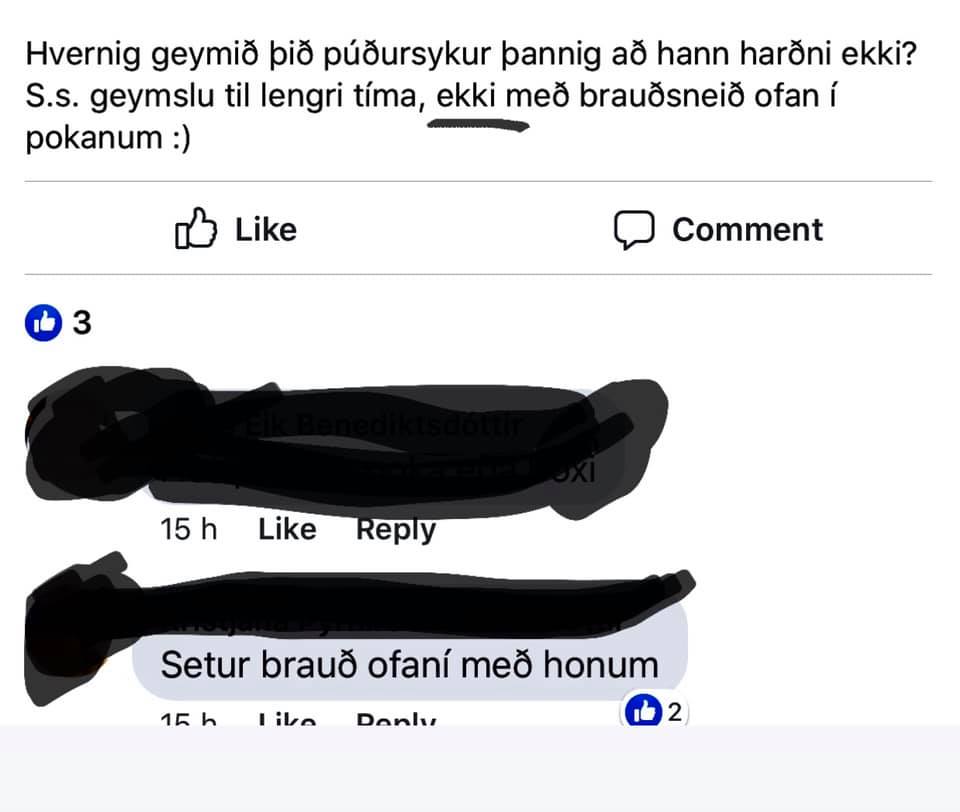Click the thumbs-up Like icon on post

click(196, 228)
